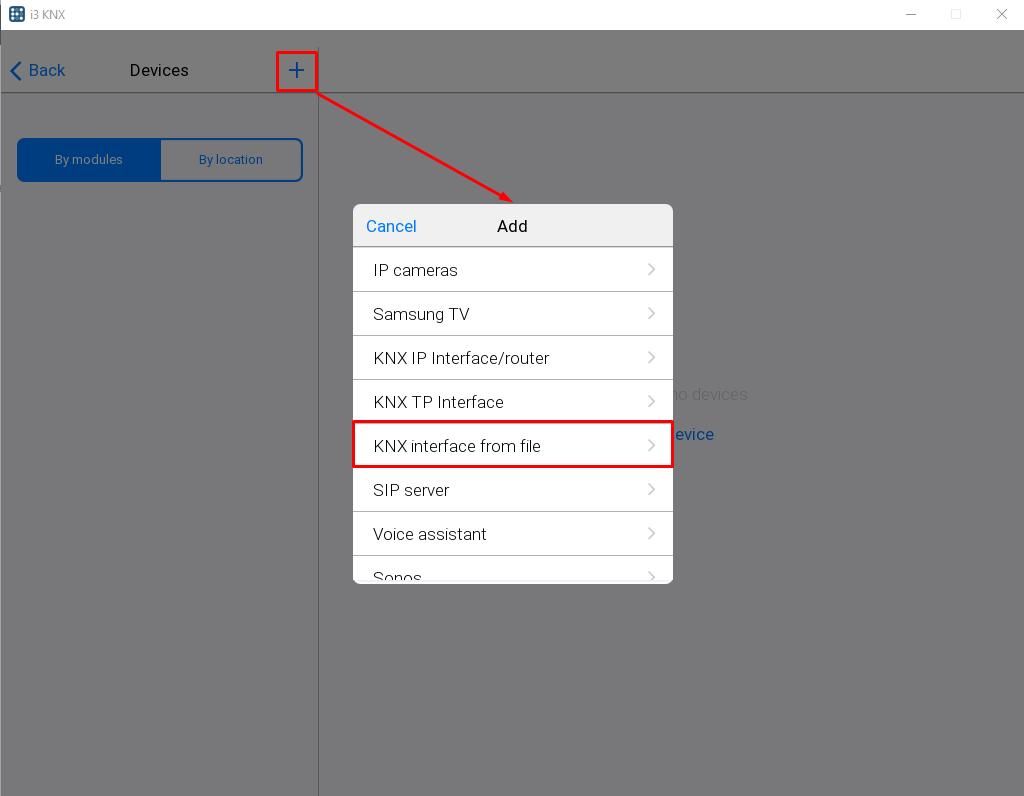This screenshot has width=1024, height=796.
Task: Click the i3 KNX app logo icon
Action: click(17, 14)
